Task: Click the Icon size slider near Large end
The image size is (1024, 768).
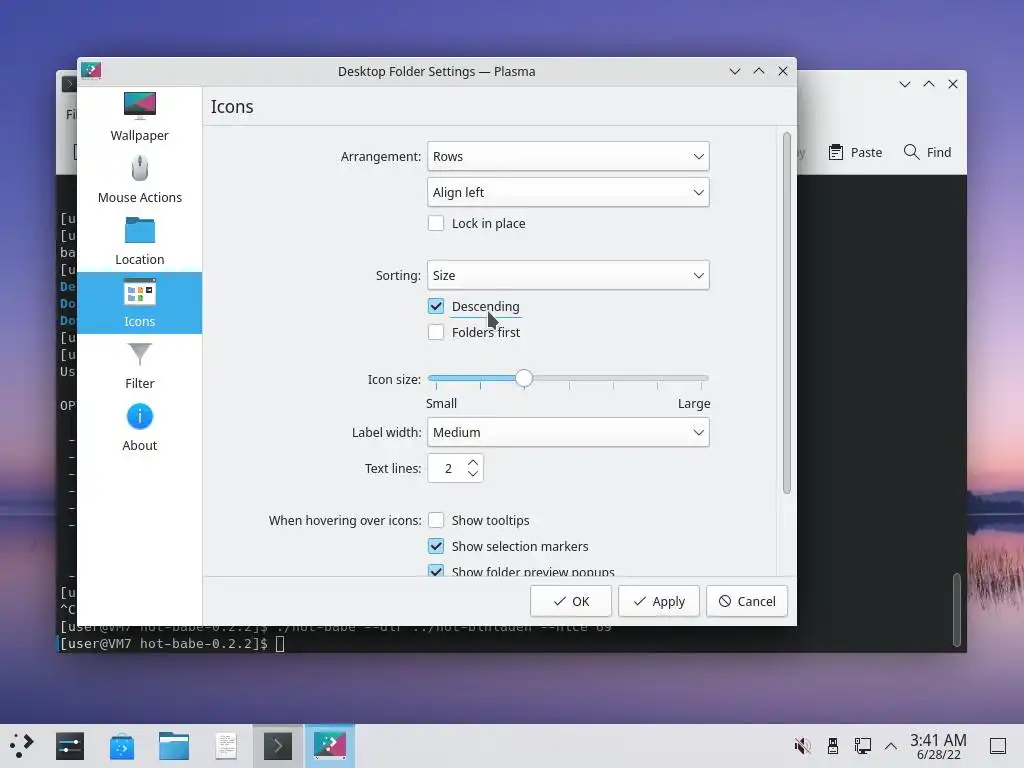Action: point(699,378)
